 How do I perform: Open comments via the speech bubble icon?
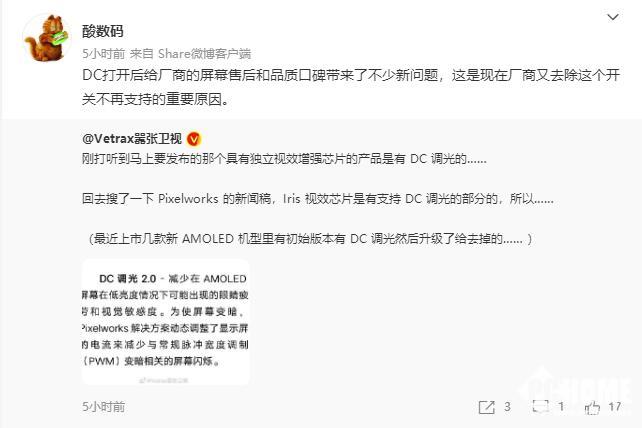pos(540,407)
